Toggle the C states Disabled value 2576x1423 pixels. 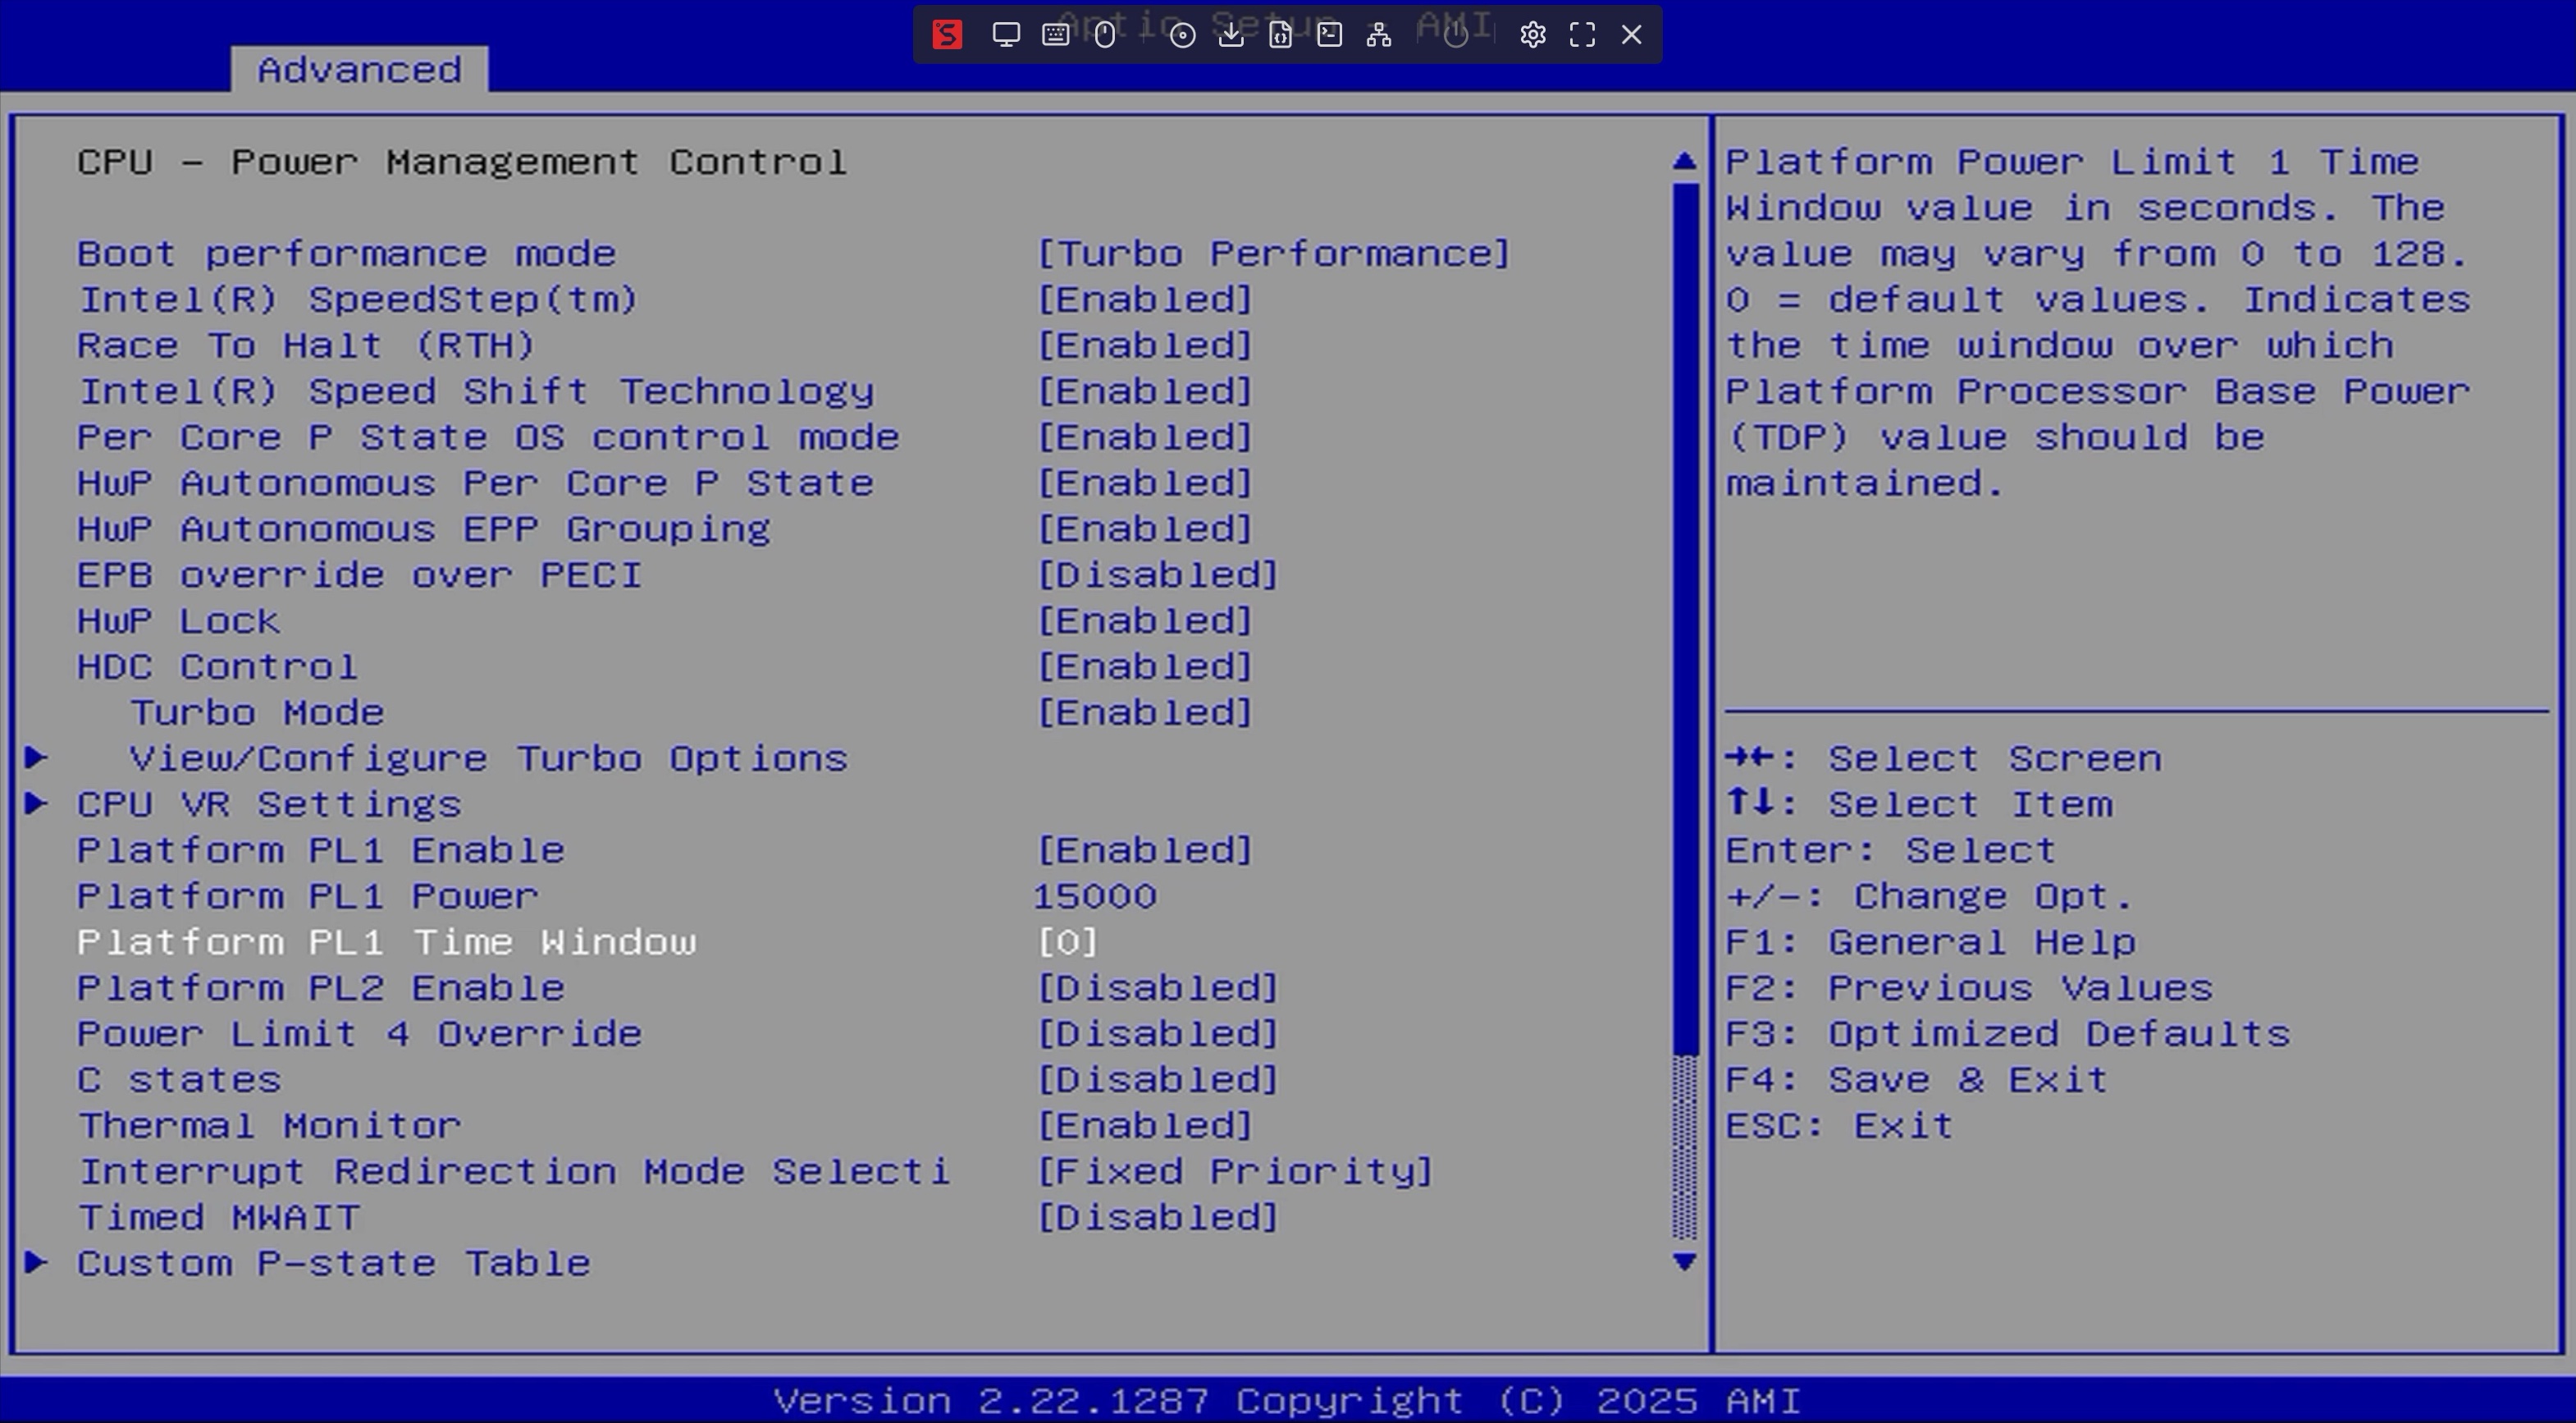pyautogui.click(x=1157, y=1080)
